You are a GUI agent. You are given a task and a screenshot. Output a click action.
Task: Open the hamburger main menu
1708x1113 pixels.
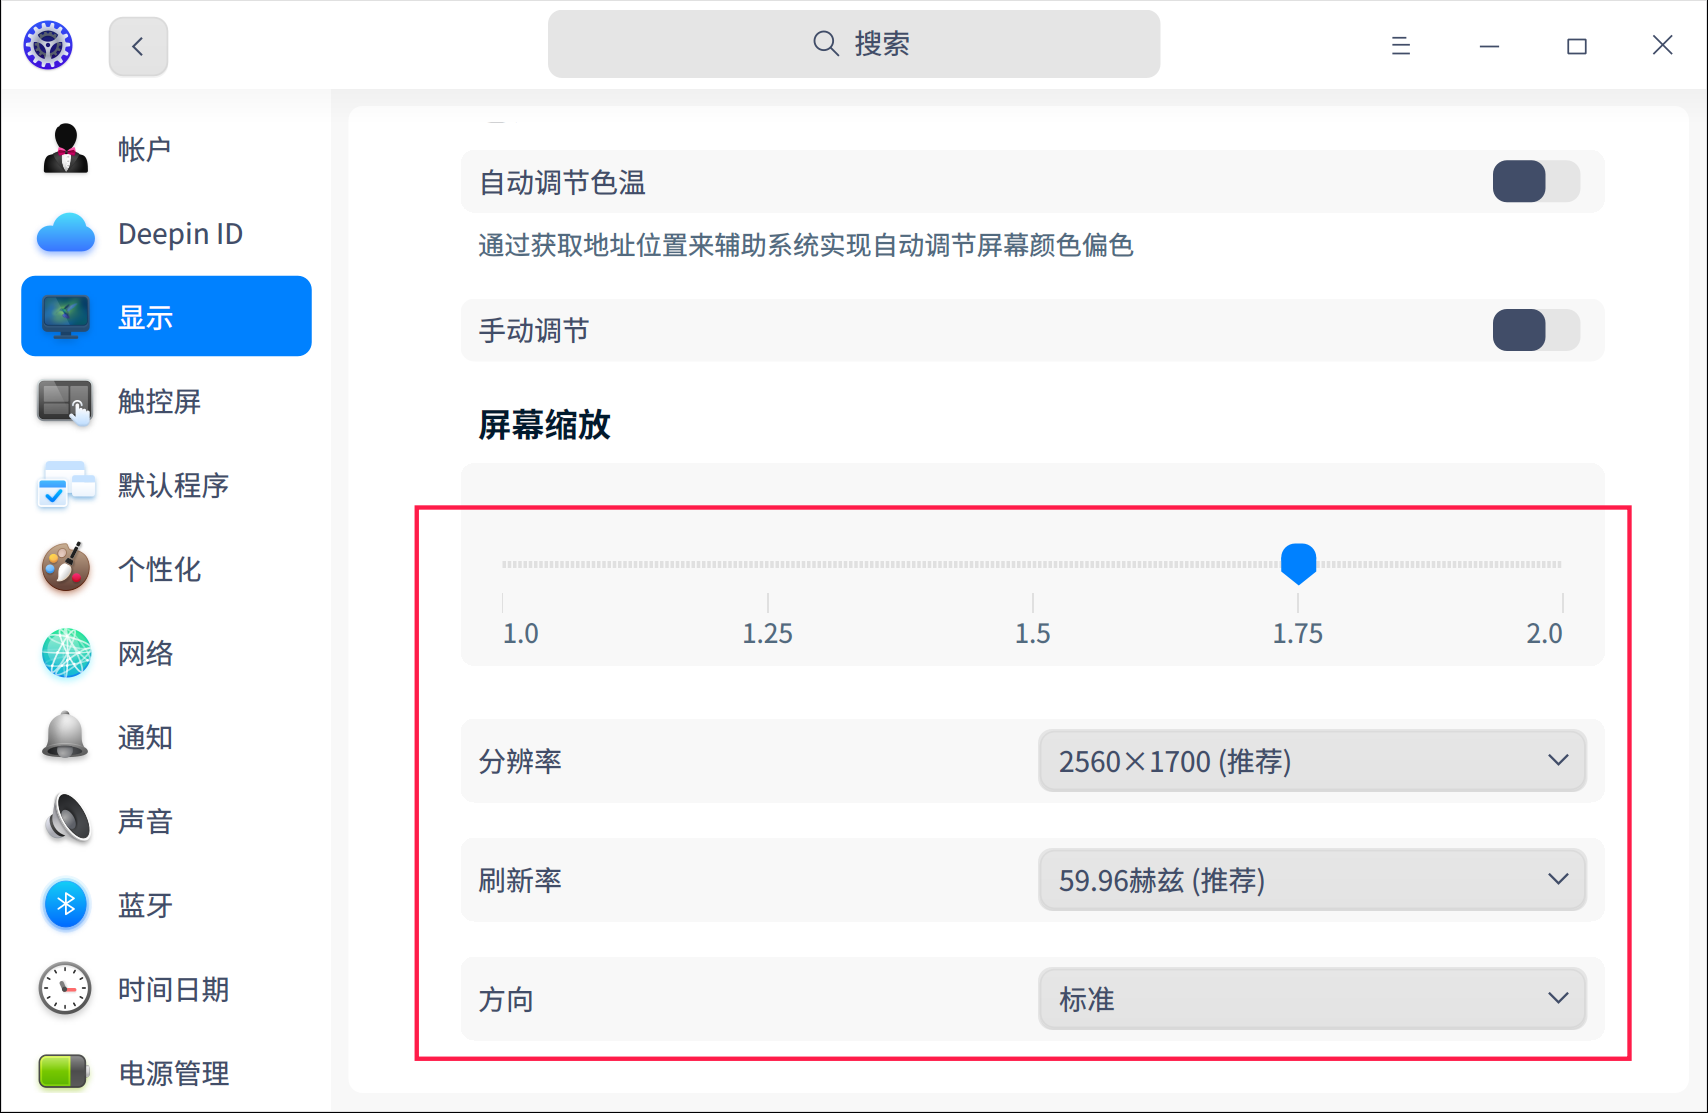click(1400, 46)
